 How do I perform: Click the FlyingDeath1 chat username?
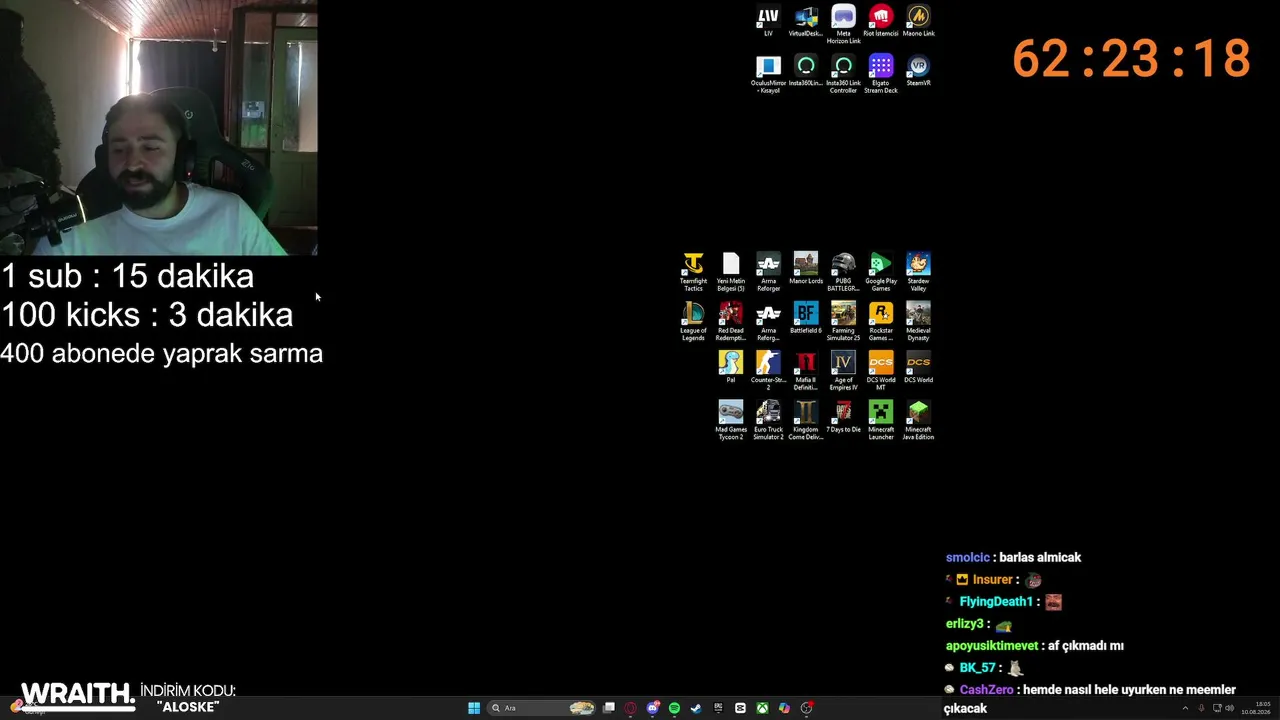[995, 602]
